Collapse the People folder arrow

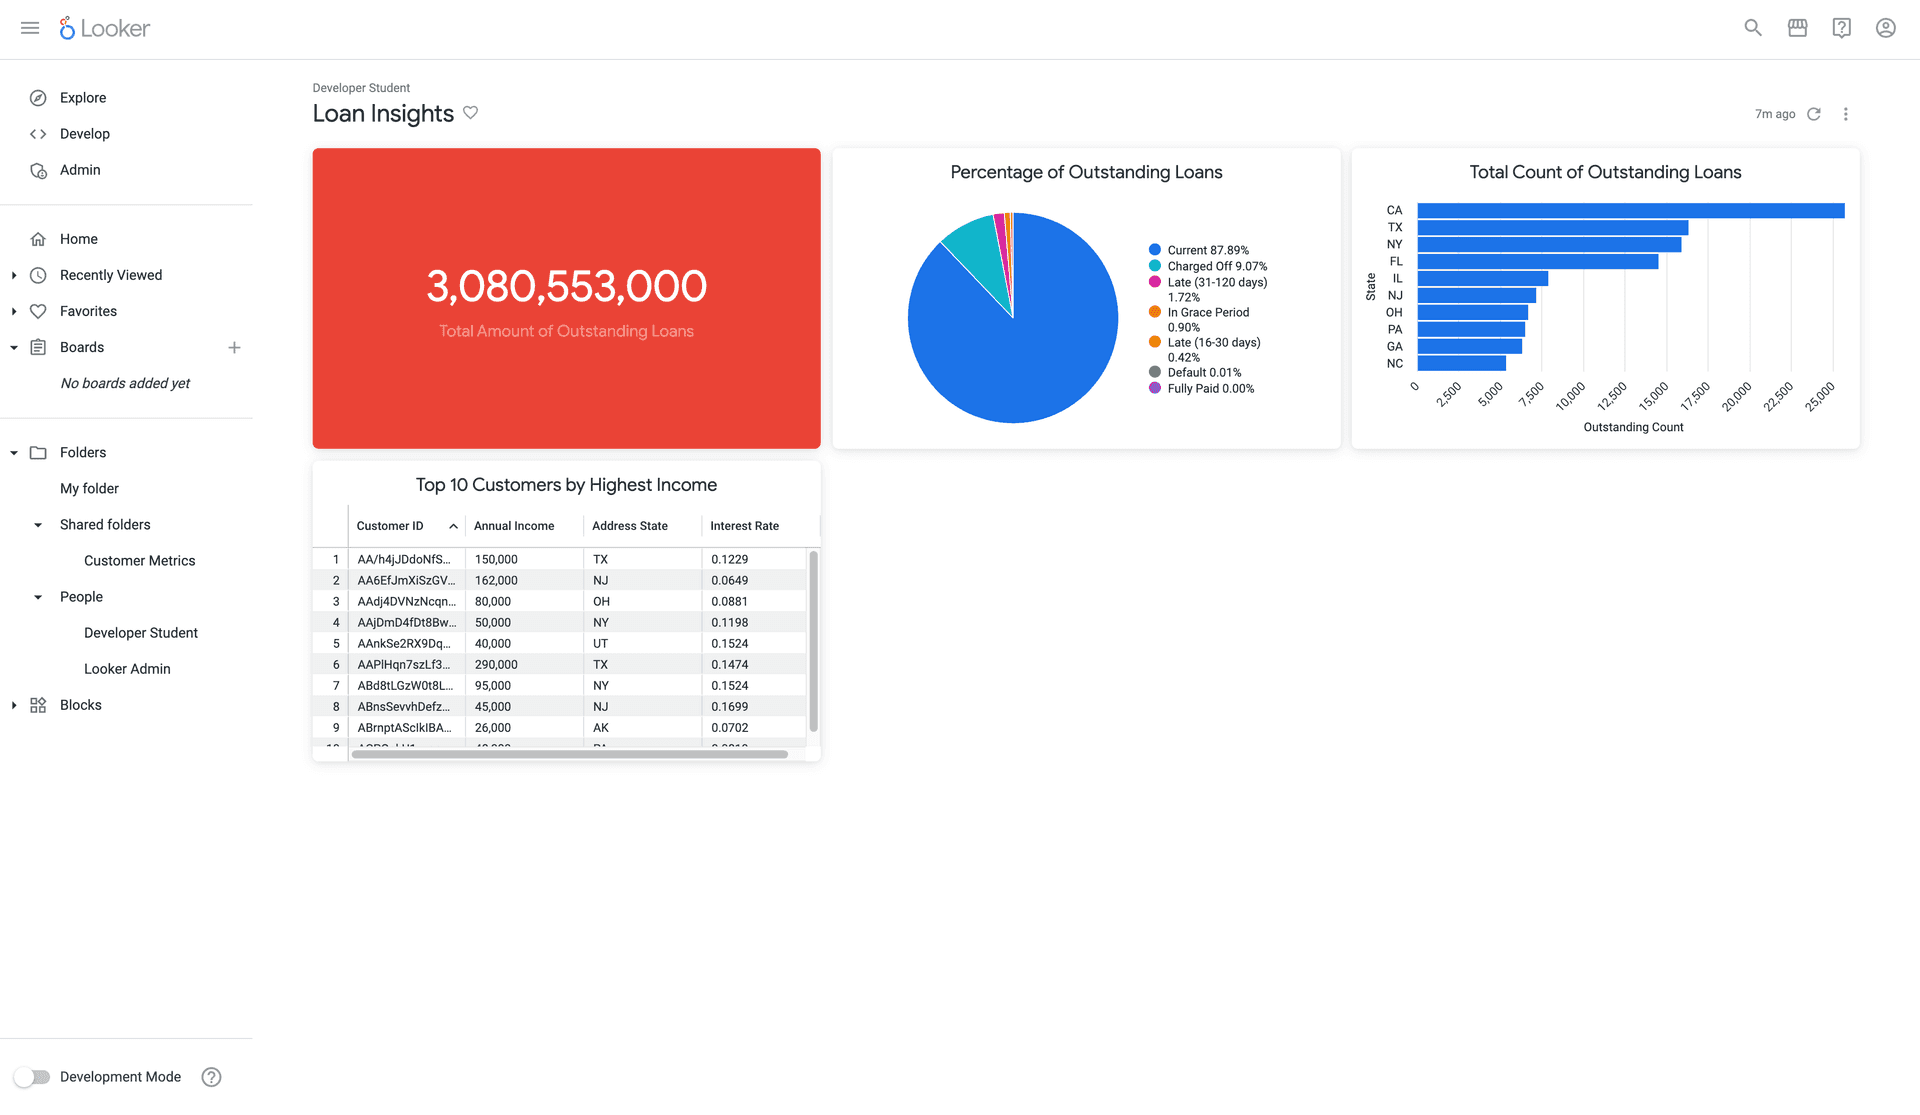coord(38,597)
